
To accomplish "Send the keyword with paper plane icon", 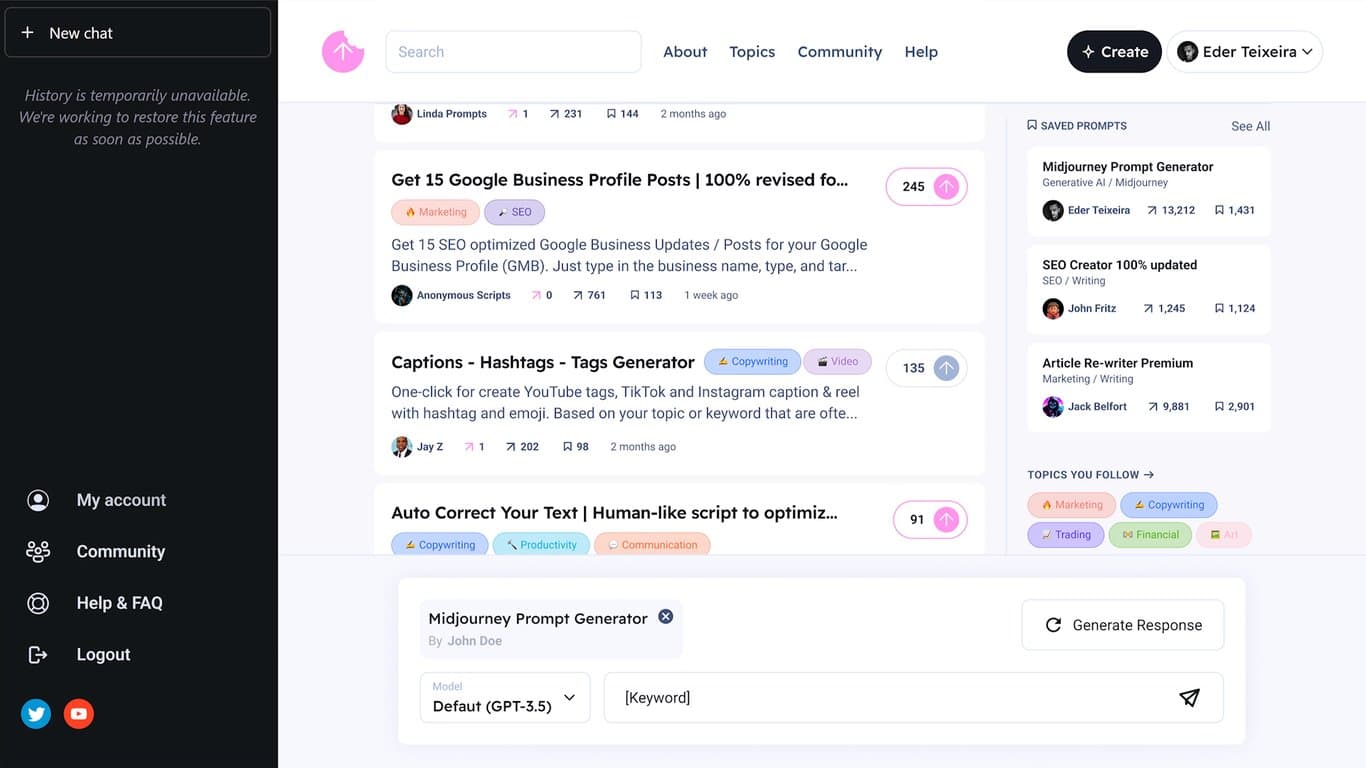I will click(x=1189, y=698).
